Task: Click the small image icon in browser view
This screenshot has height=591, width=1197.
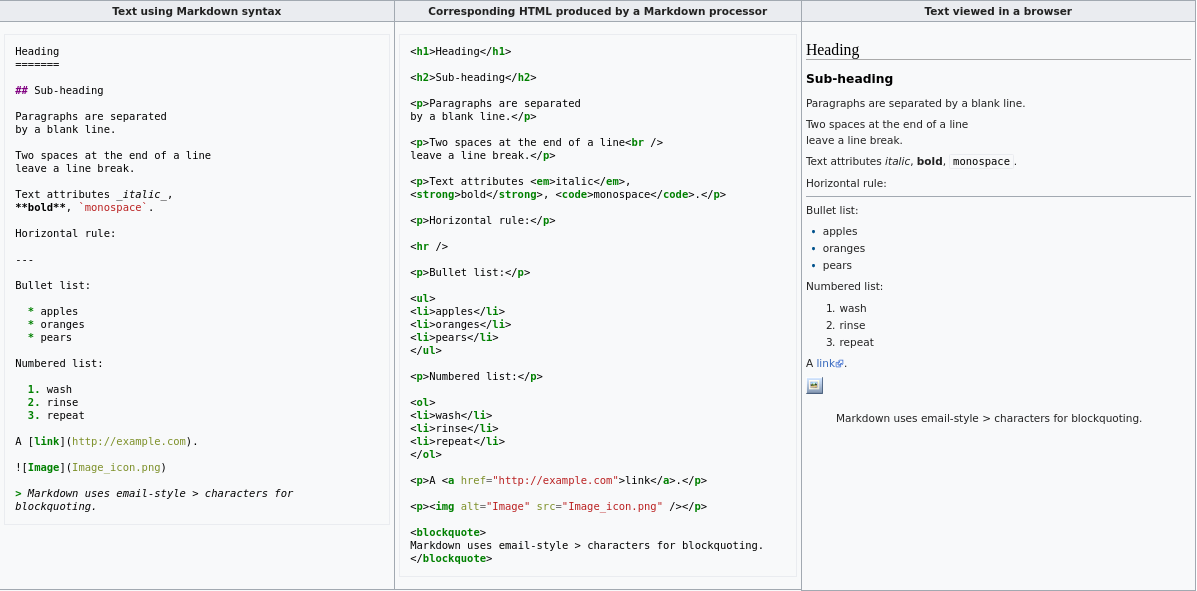Action: tap(814, 385)
